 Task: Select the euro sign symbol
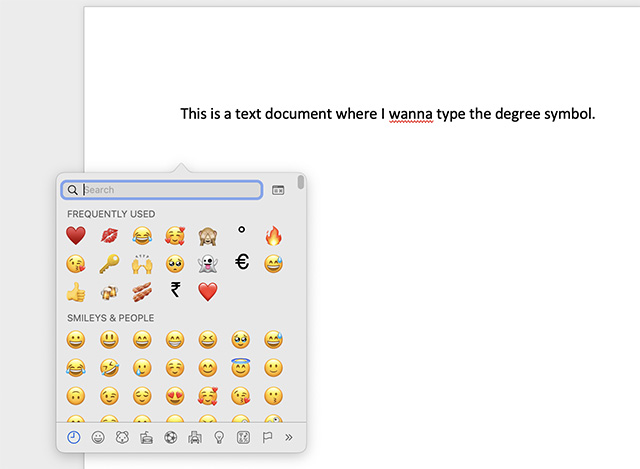click(241, 263)
